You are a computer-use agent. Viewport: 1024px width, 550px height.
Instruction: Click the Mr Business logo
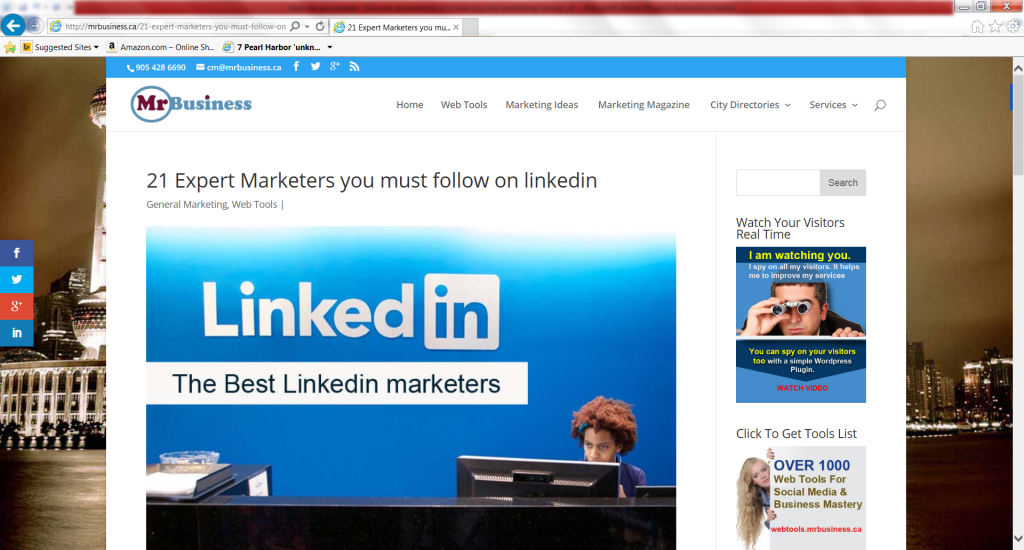pos(191,104)
